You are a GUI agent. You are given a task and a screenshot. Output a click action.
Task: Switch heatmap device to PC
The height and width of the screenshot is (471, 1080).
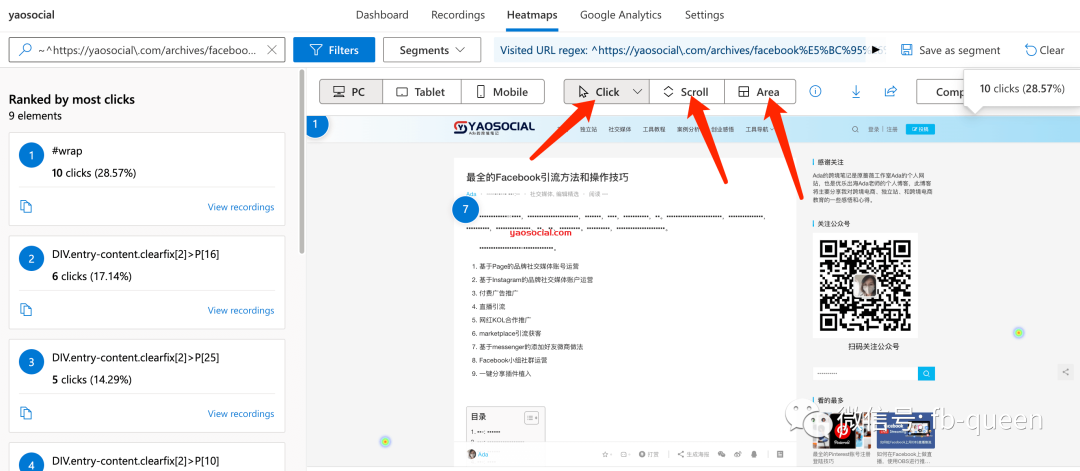(x=351, y=92)
